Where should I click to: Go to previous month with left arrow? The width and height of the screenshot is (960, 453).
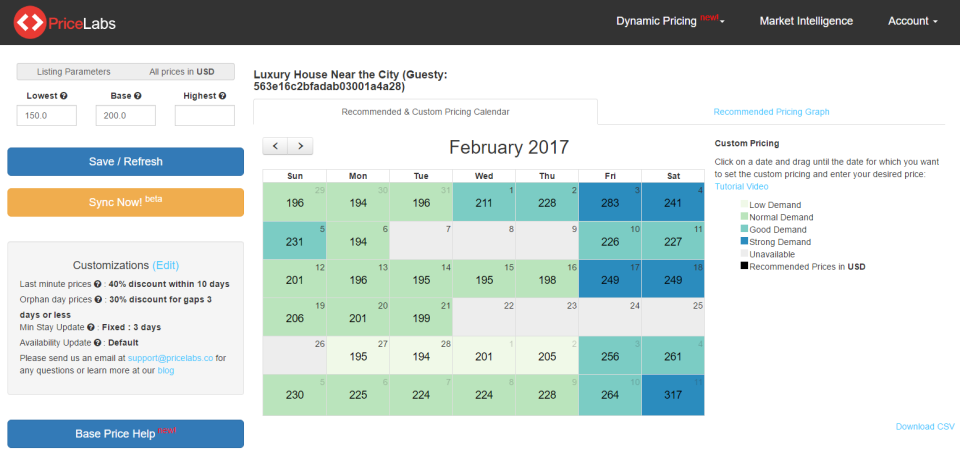point(275,146)
